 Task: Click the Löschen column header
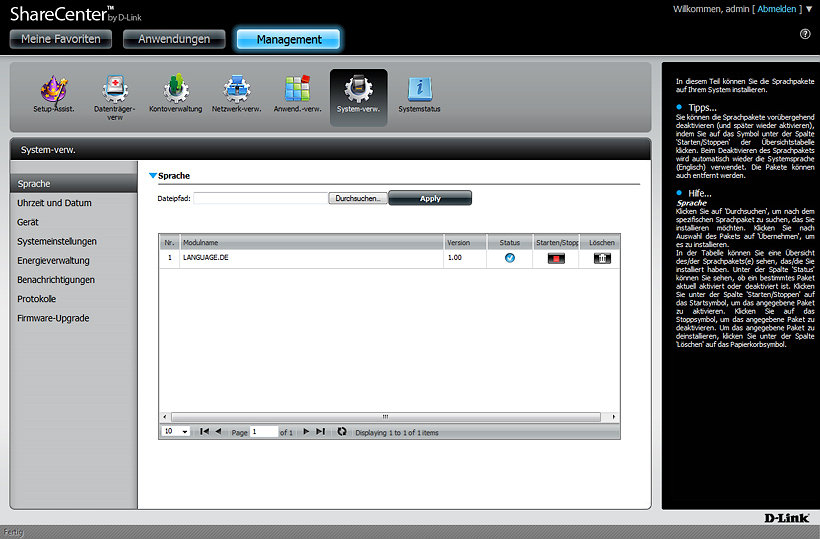601,243
